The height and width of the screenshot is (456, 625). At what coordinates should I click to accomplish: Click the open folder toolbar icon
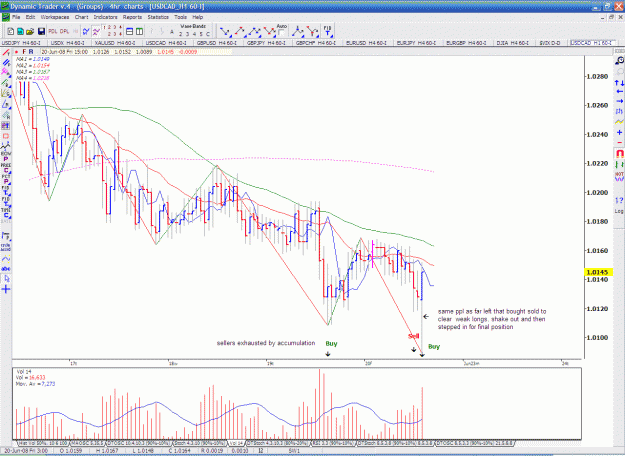pos(30,31)
